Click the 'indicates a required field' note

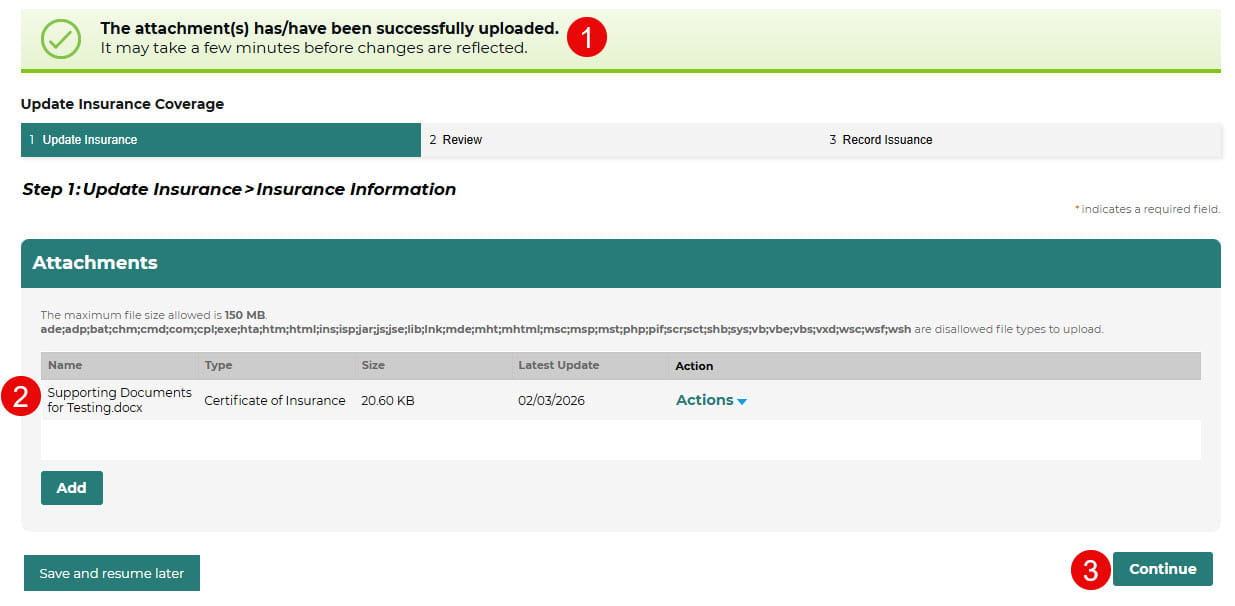pos(1148,209)
